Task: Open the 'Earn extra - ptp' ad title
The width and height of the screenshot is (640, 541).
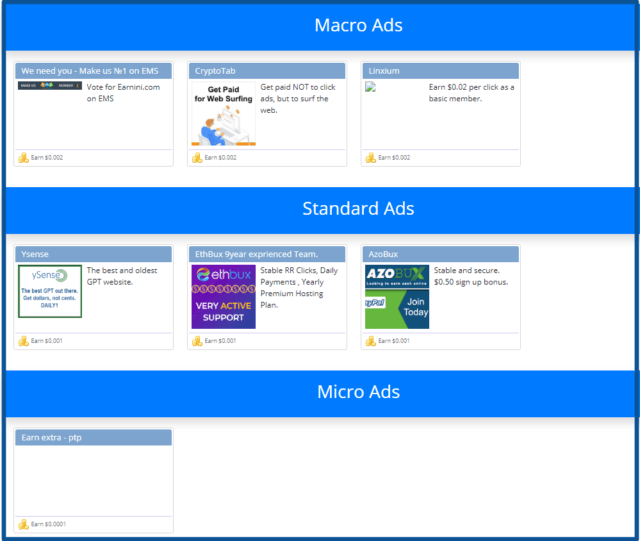Action: tap(93, 437)
